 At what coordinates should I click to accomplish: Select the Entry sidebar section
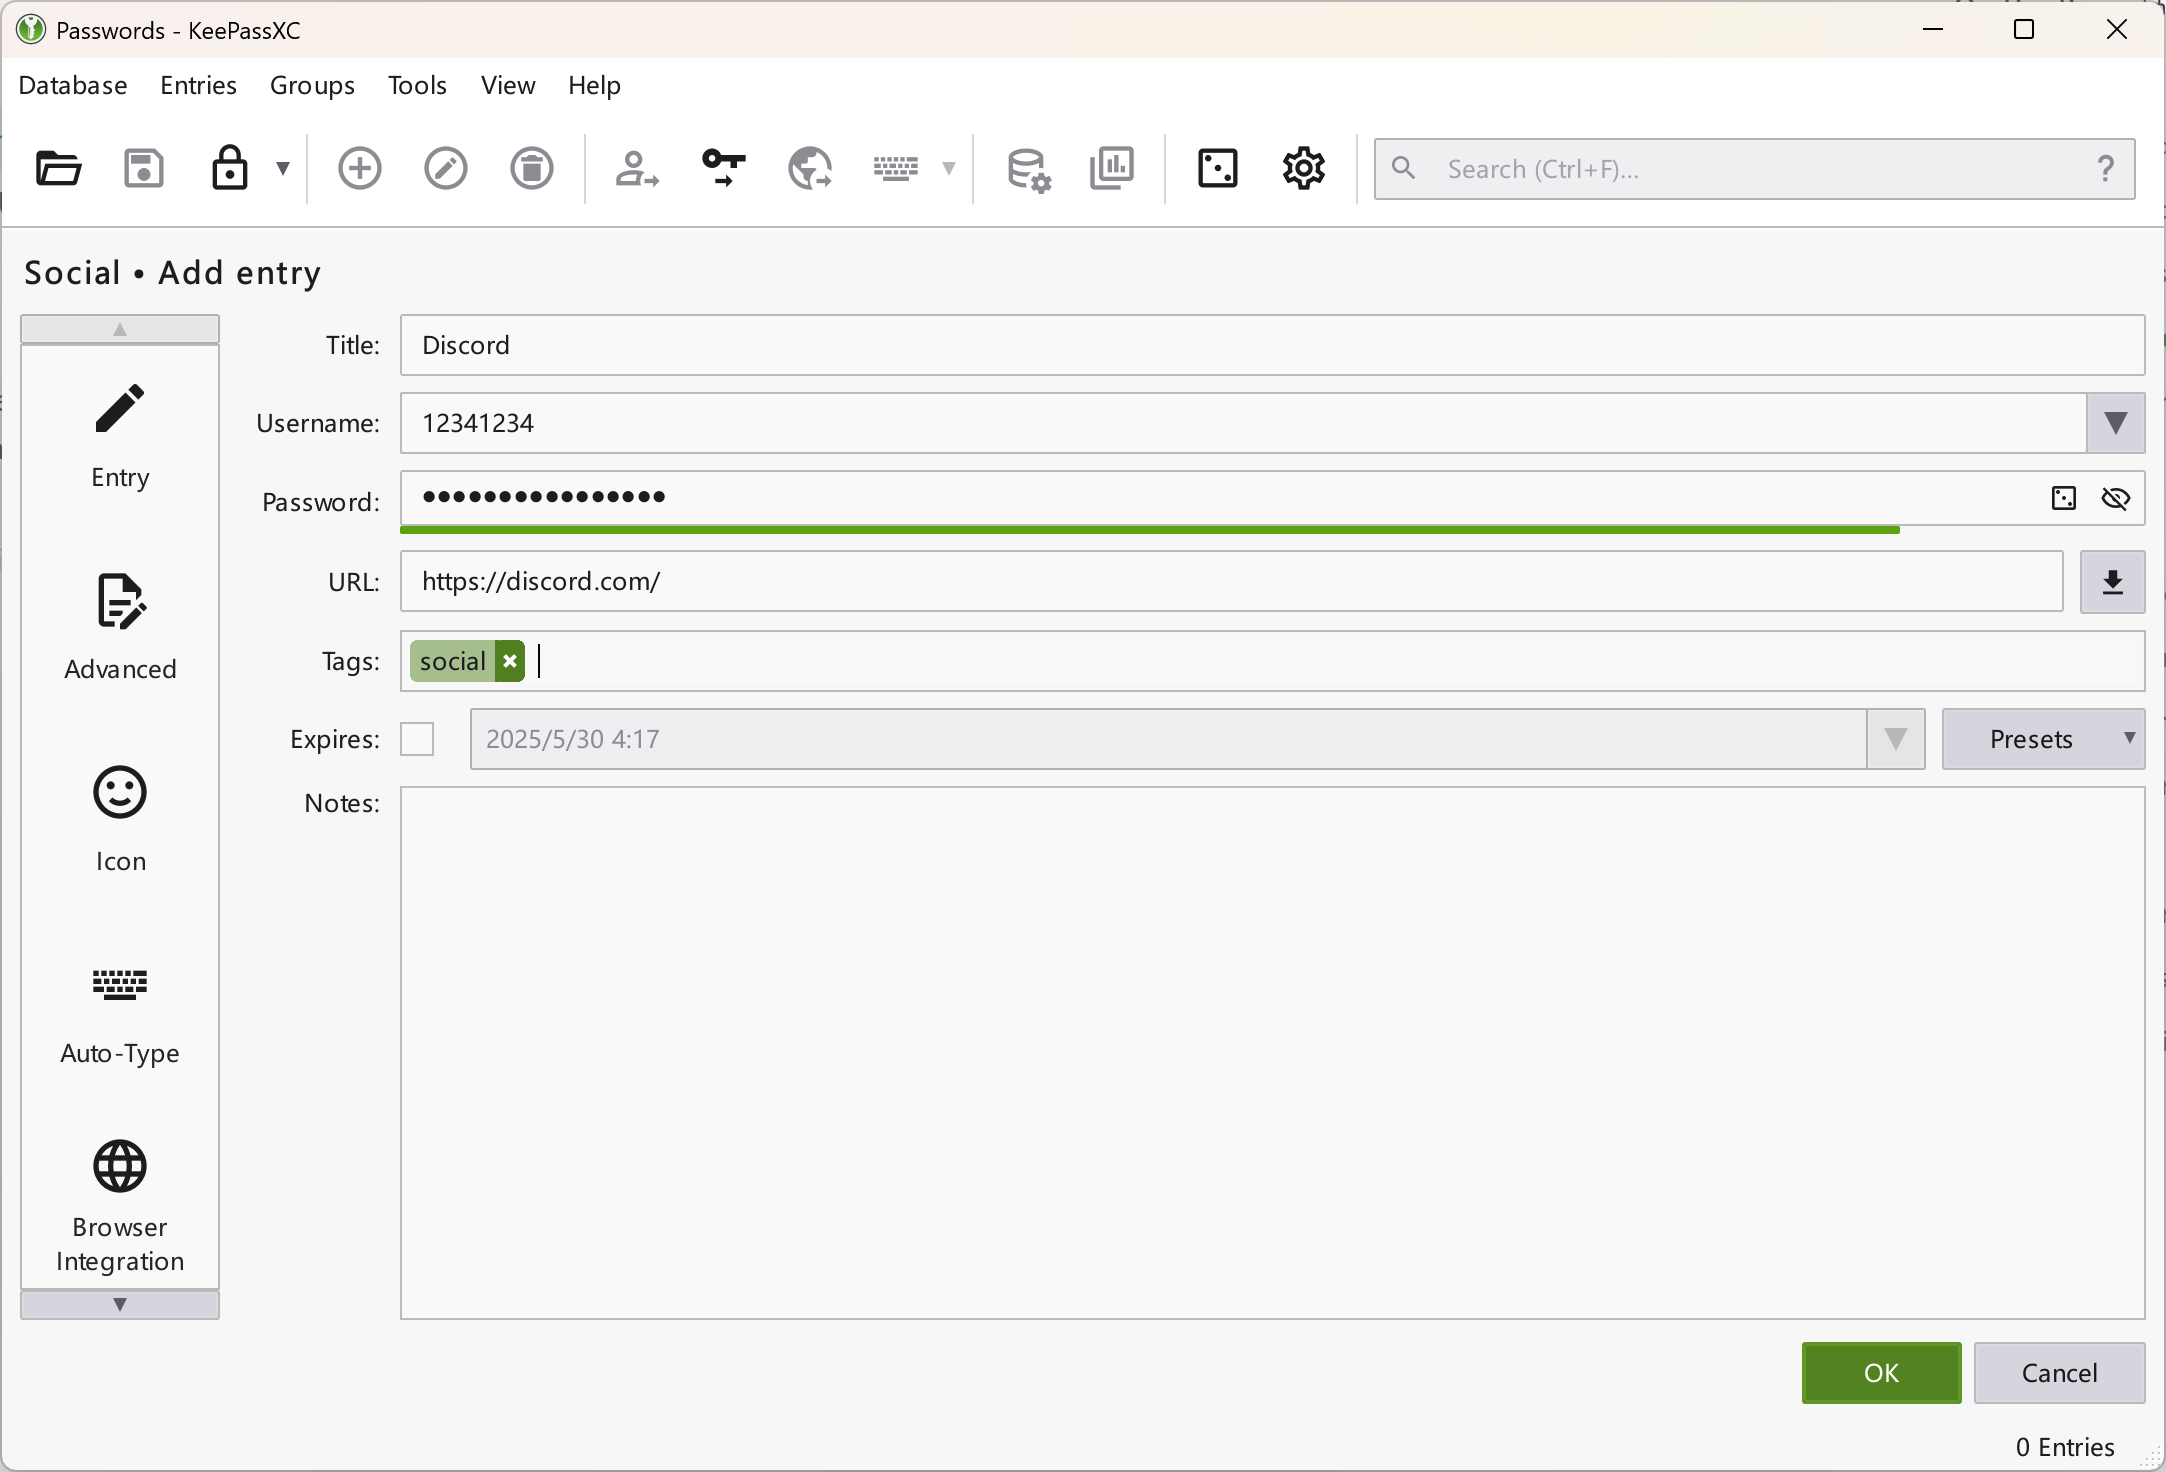coord(120,437)
